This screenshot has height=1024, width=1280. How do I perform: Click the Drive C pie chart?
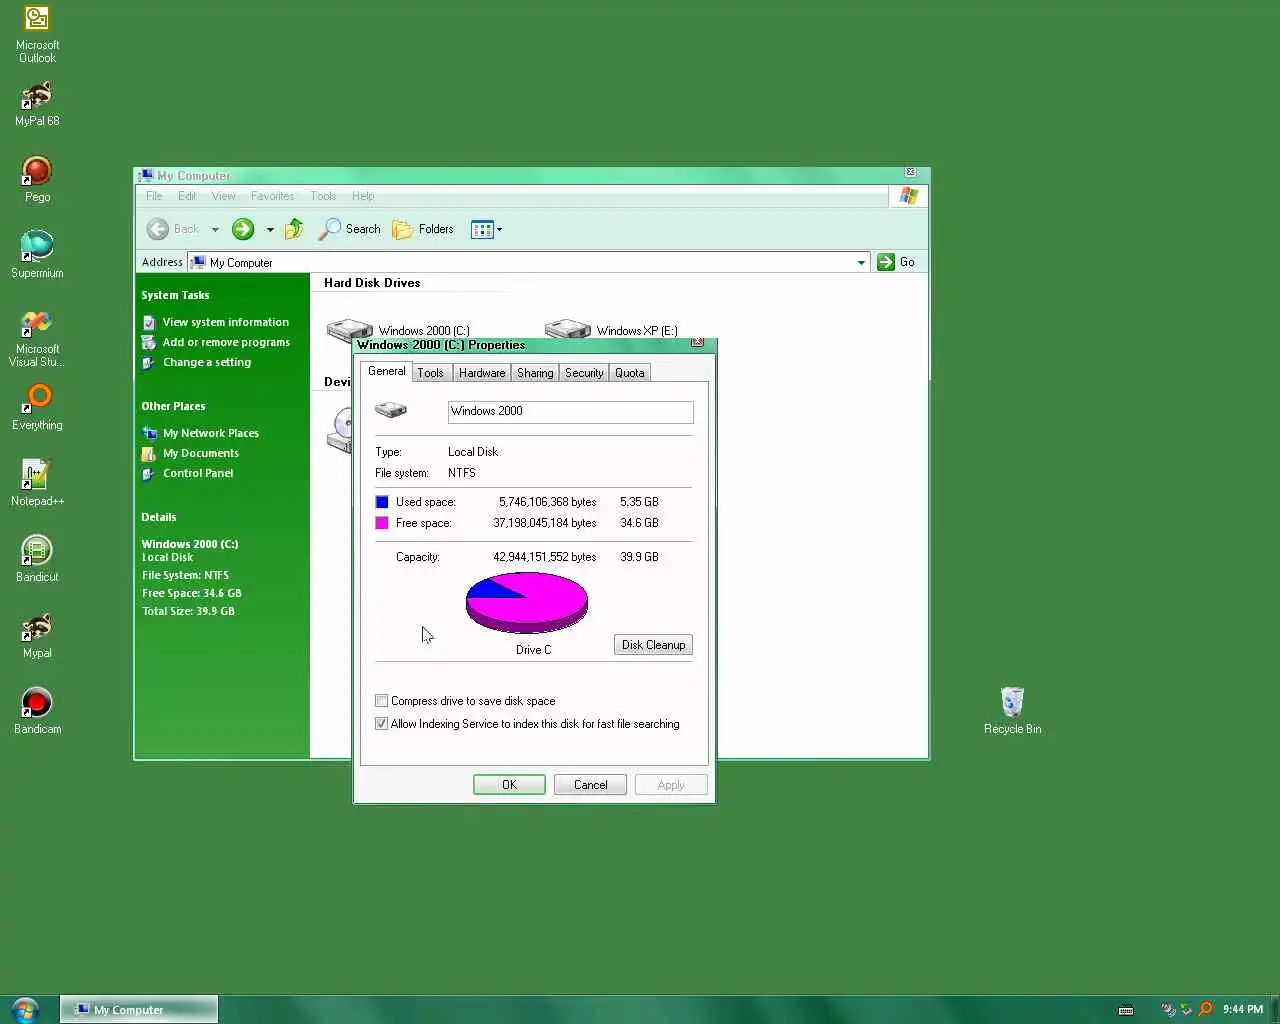click(527, 602)
